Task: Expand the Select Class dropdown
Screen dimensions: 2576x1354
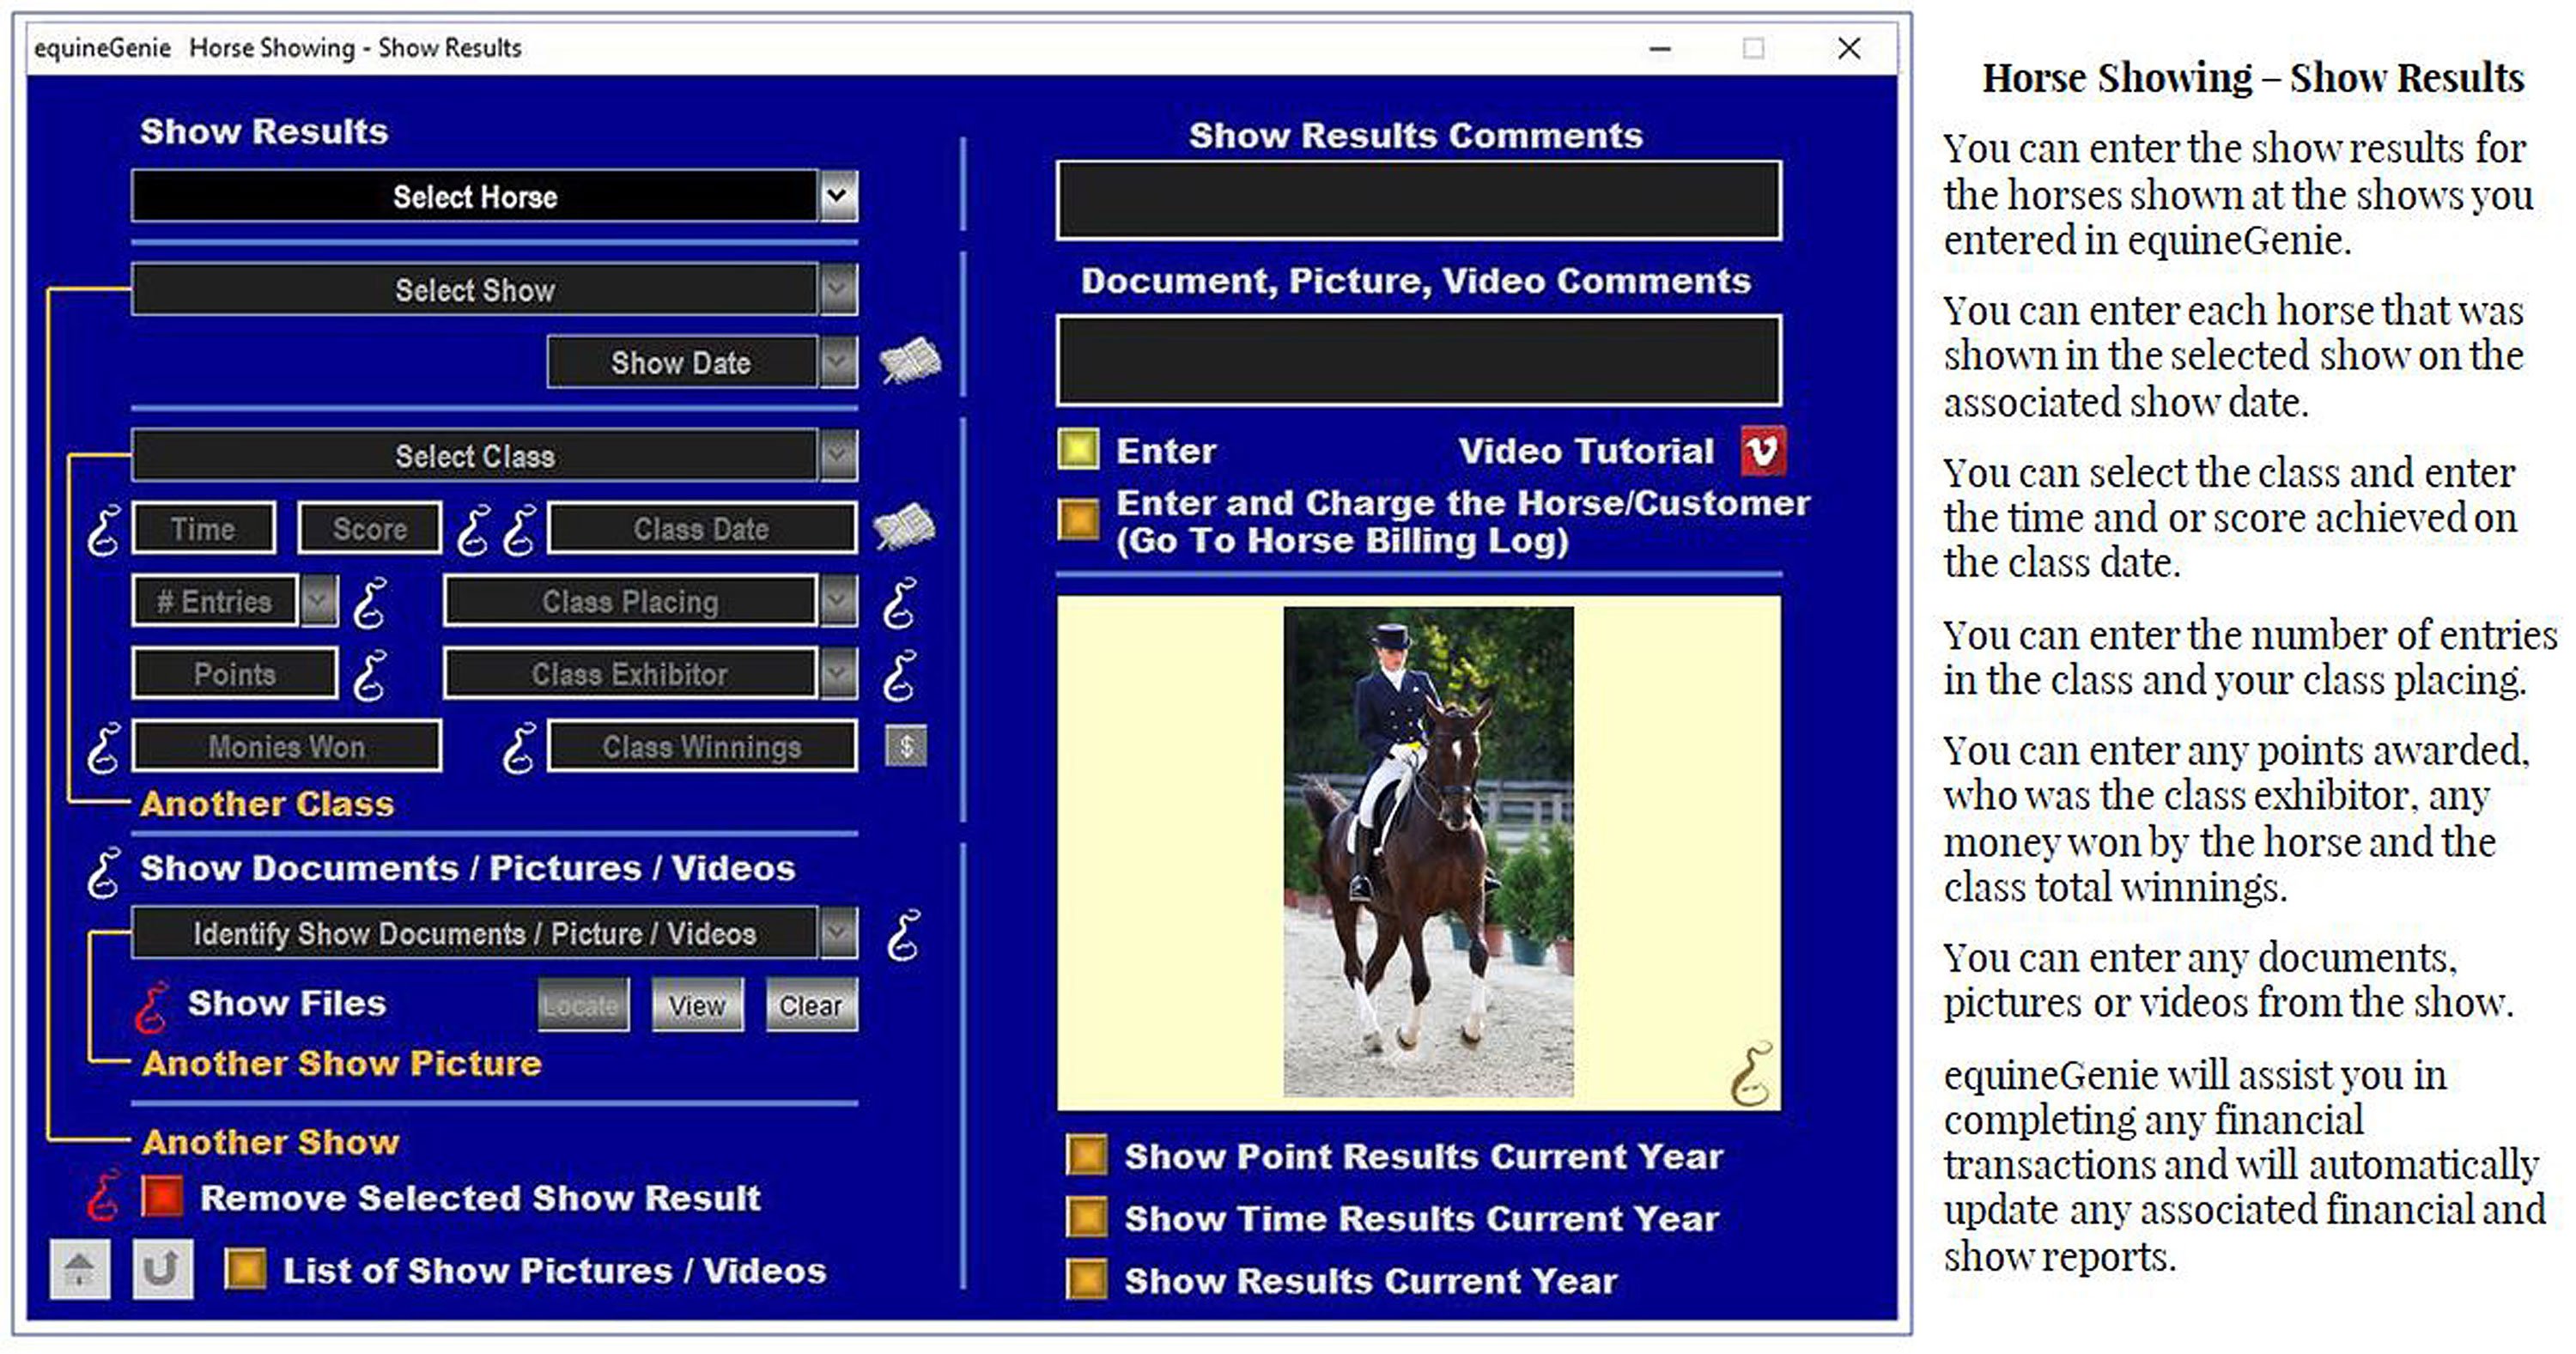Action: [838, 456]
